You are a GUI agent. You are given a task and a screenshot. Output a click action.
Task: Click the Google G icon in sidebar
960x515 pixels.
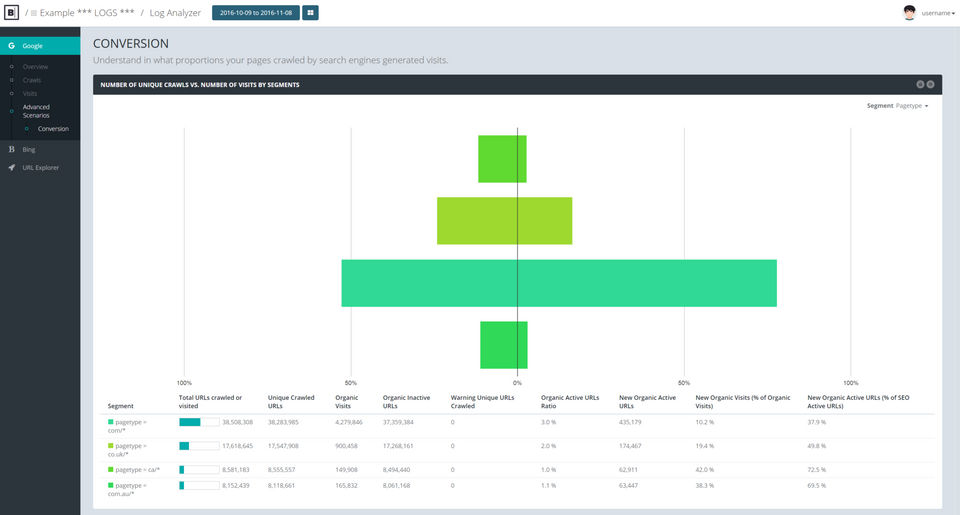(12, 45)
